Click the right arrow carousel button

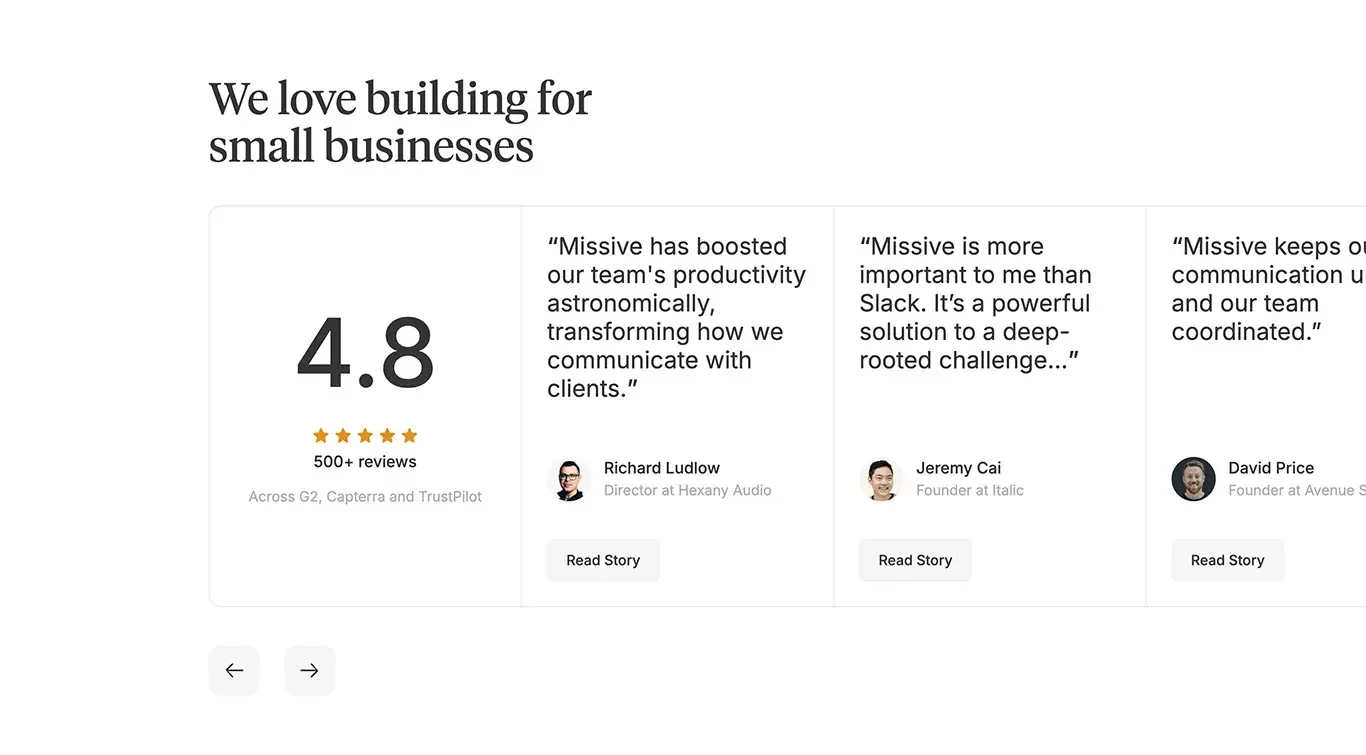point(310,670)
